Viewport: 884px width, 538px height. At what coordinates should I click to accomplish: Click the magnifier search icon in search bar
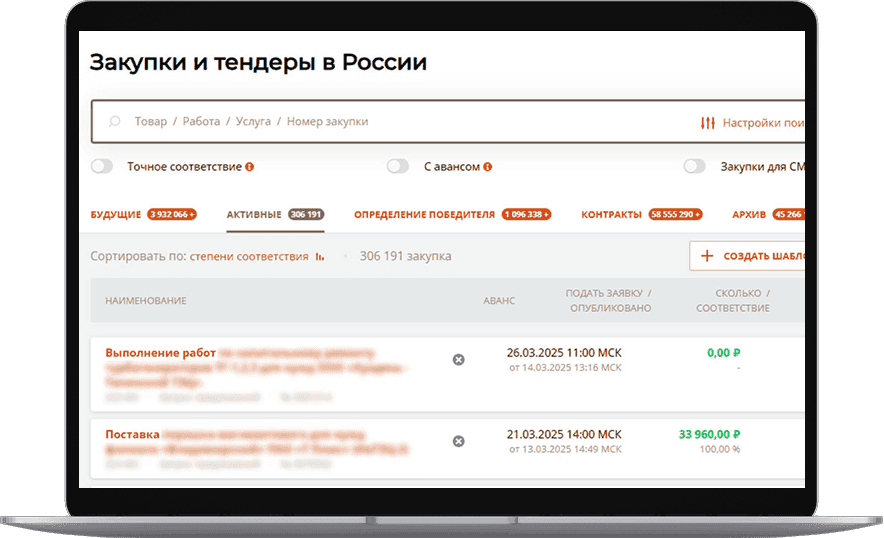point(114,122)
